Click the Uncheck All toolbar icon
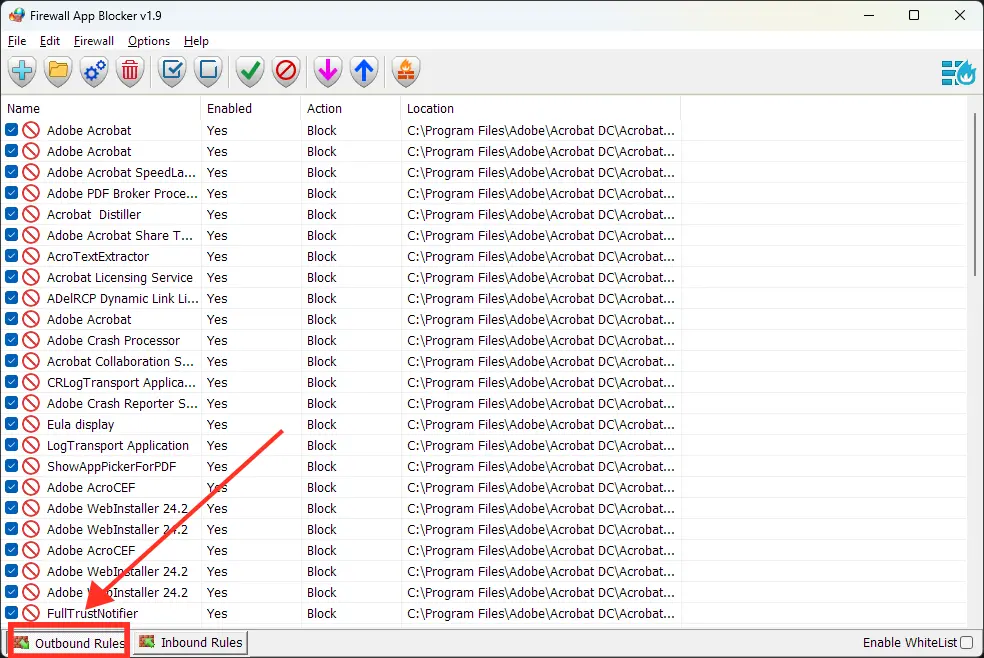This screenshot has width=984, height=658. [x=208, y=71]
